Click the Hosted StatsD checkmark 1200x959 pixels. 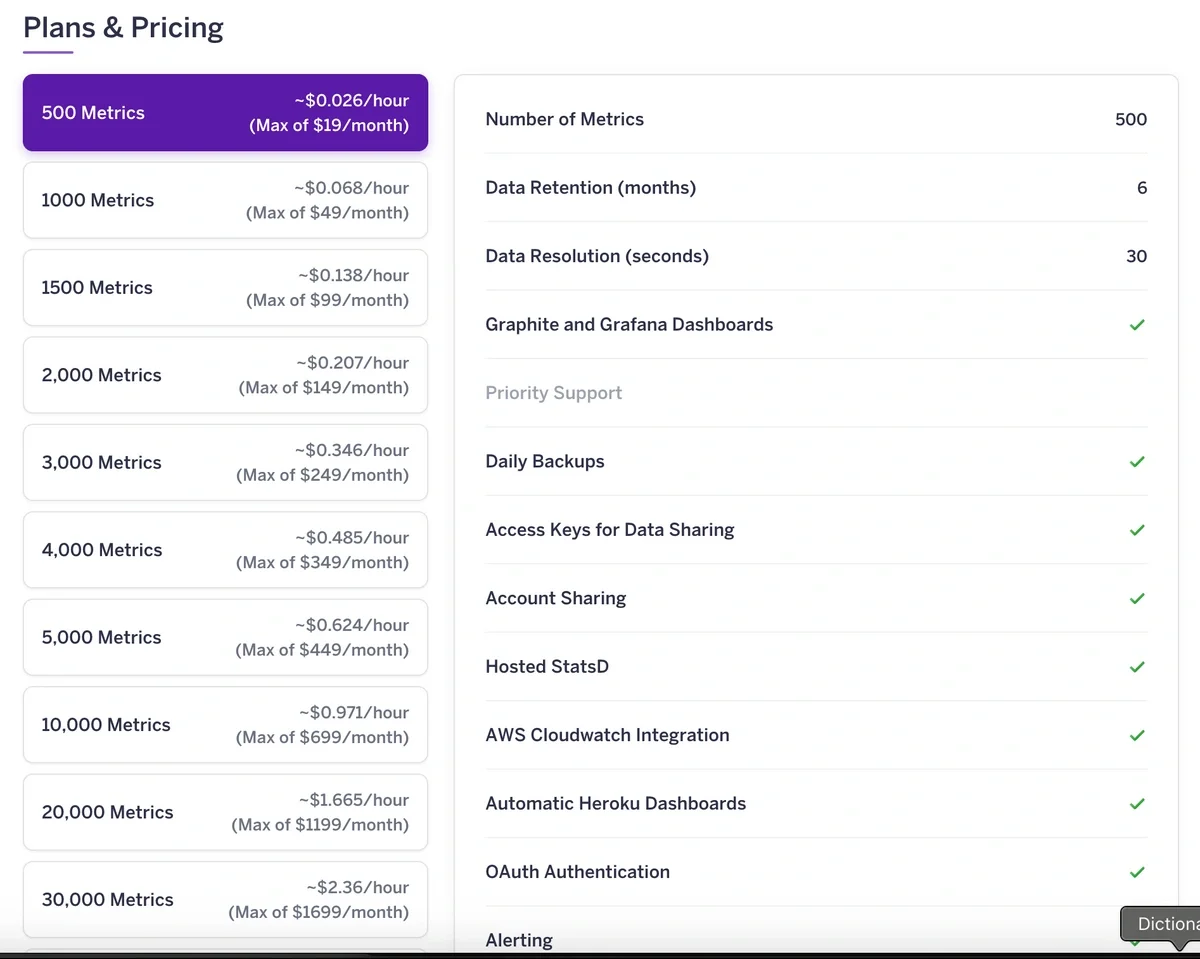pos(1137,667)
